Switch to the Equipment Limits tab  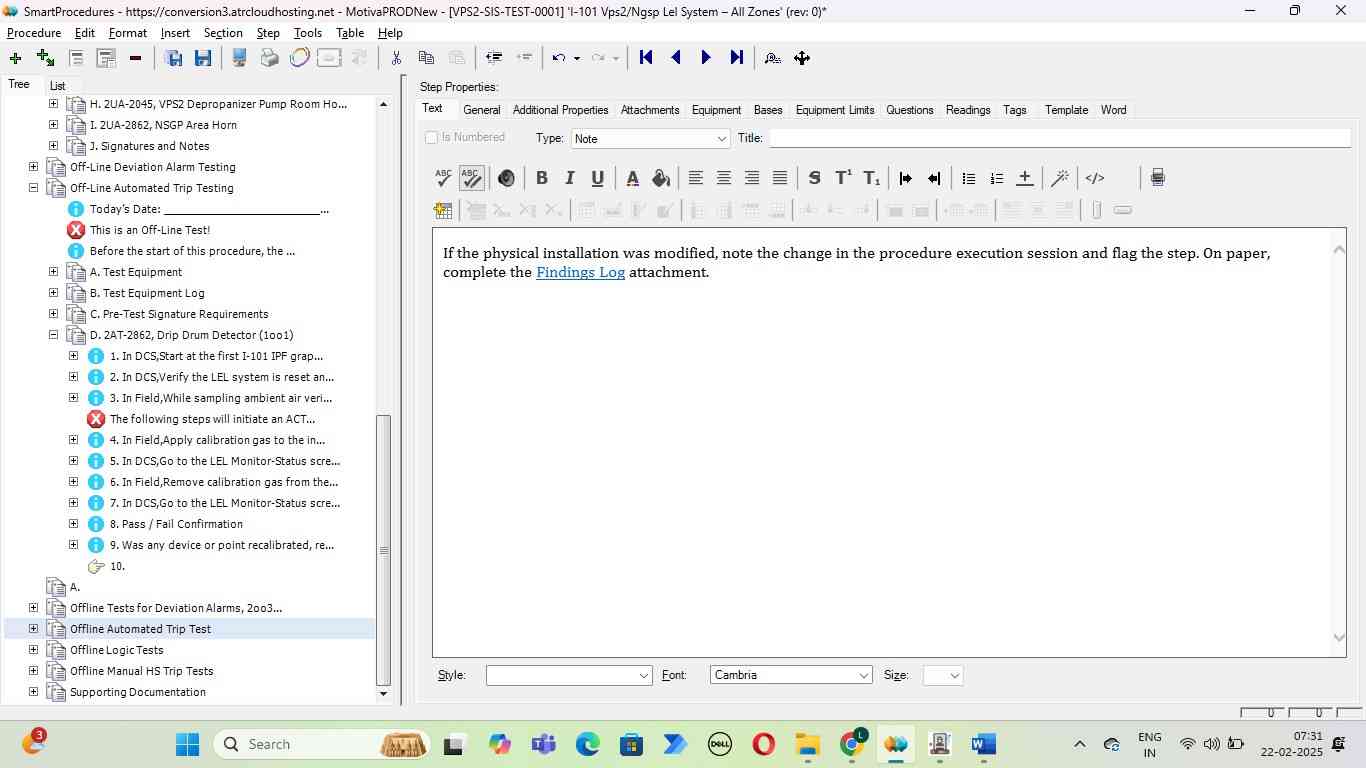[835, 110]
